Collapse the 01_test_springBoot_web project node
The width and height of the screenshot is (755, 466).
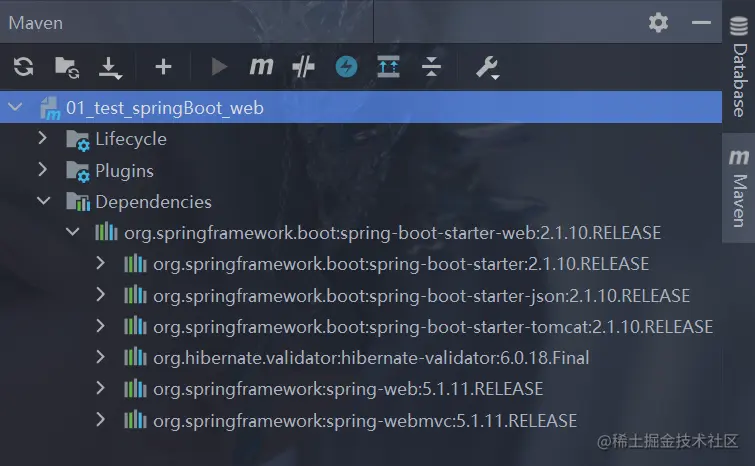pyautogui.click(x=15, y=107)
